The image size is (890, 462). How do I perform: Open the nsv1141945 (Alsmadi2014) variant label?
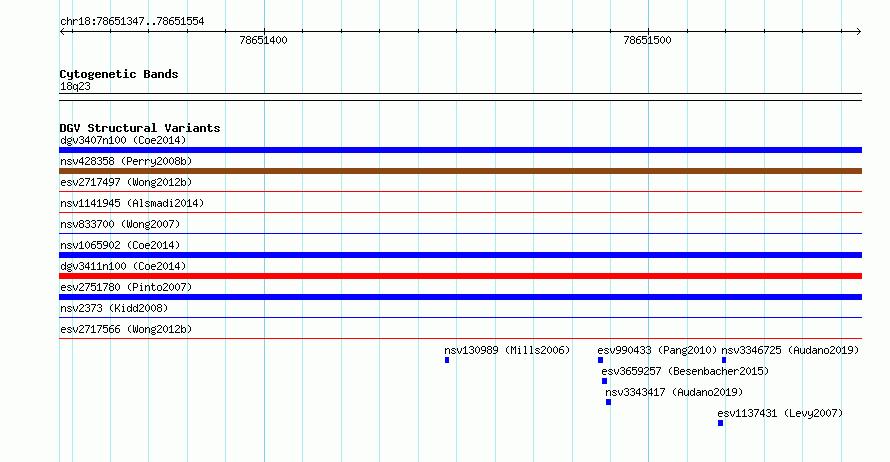[x=132, y=203]
